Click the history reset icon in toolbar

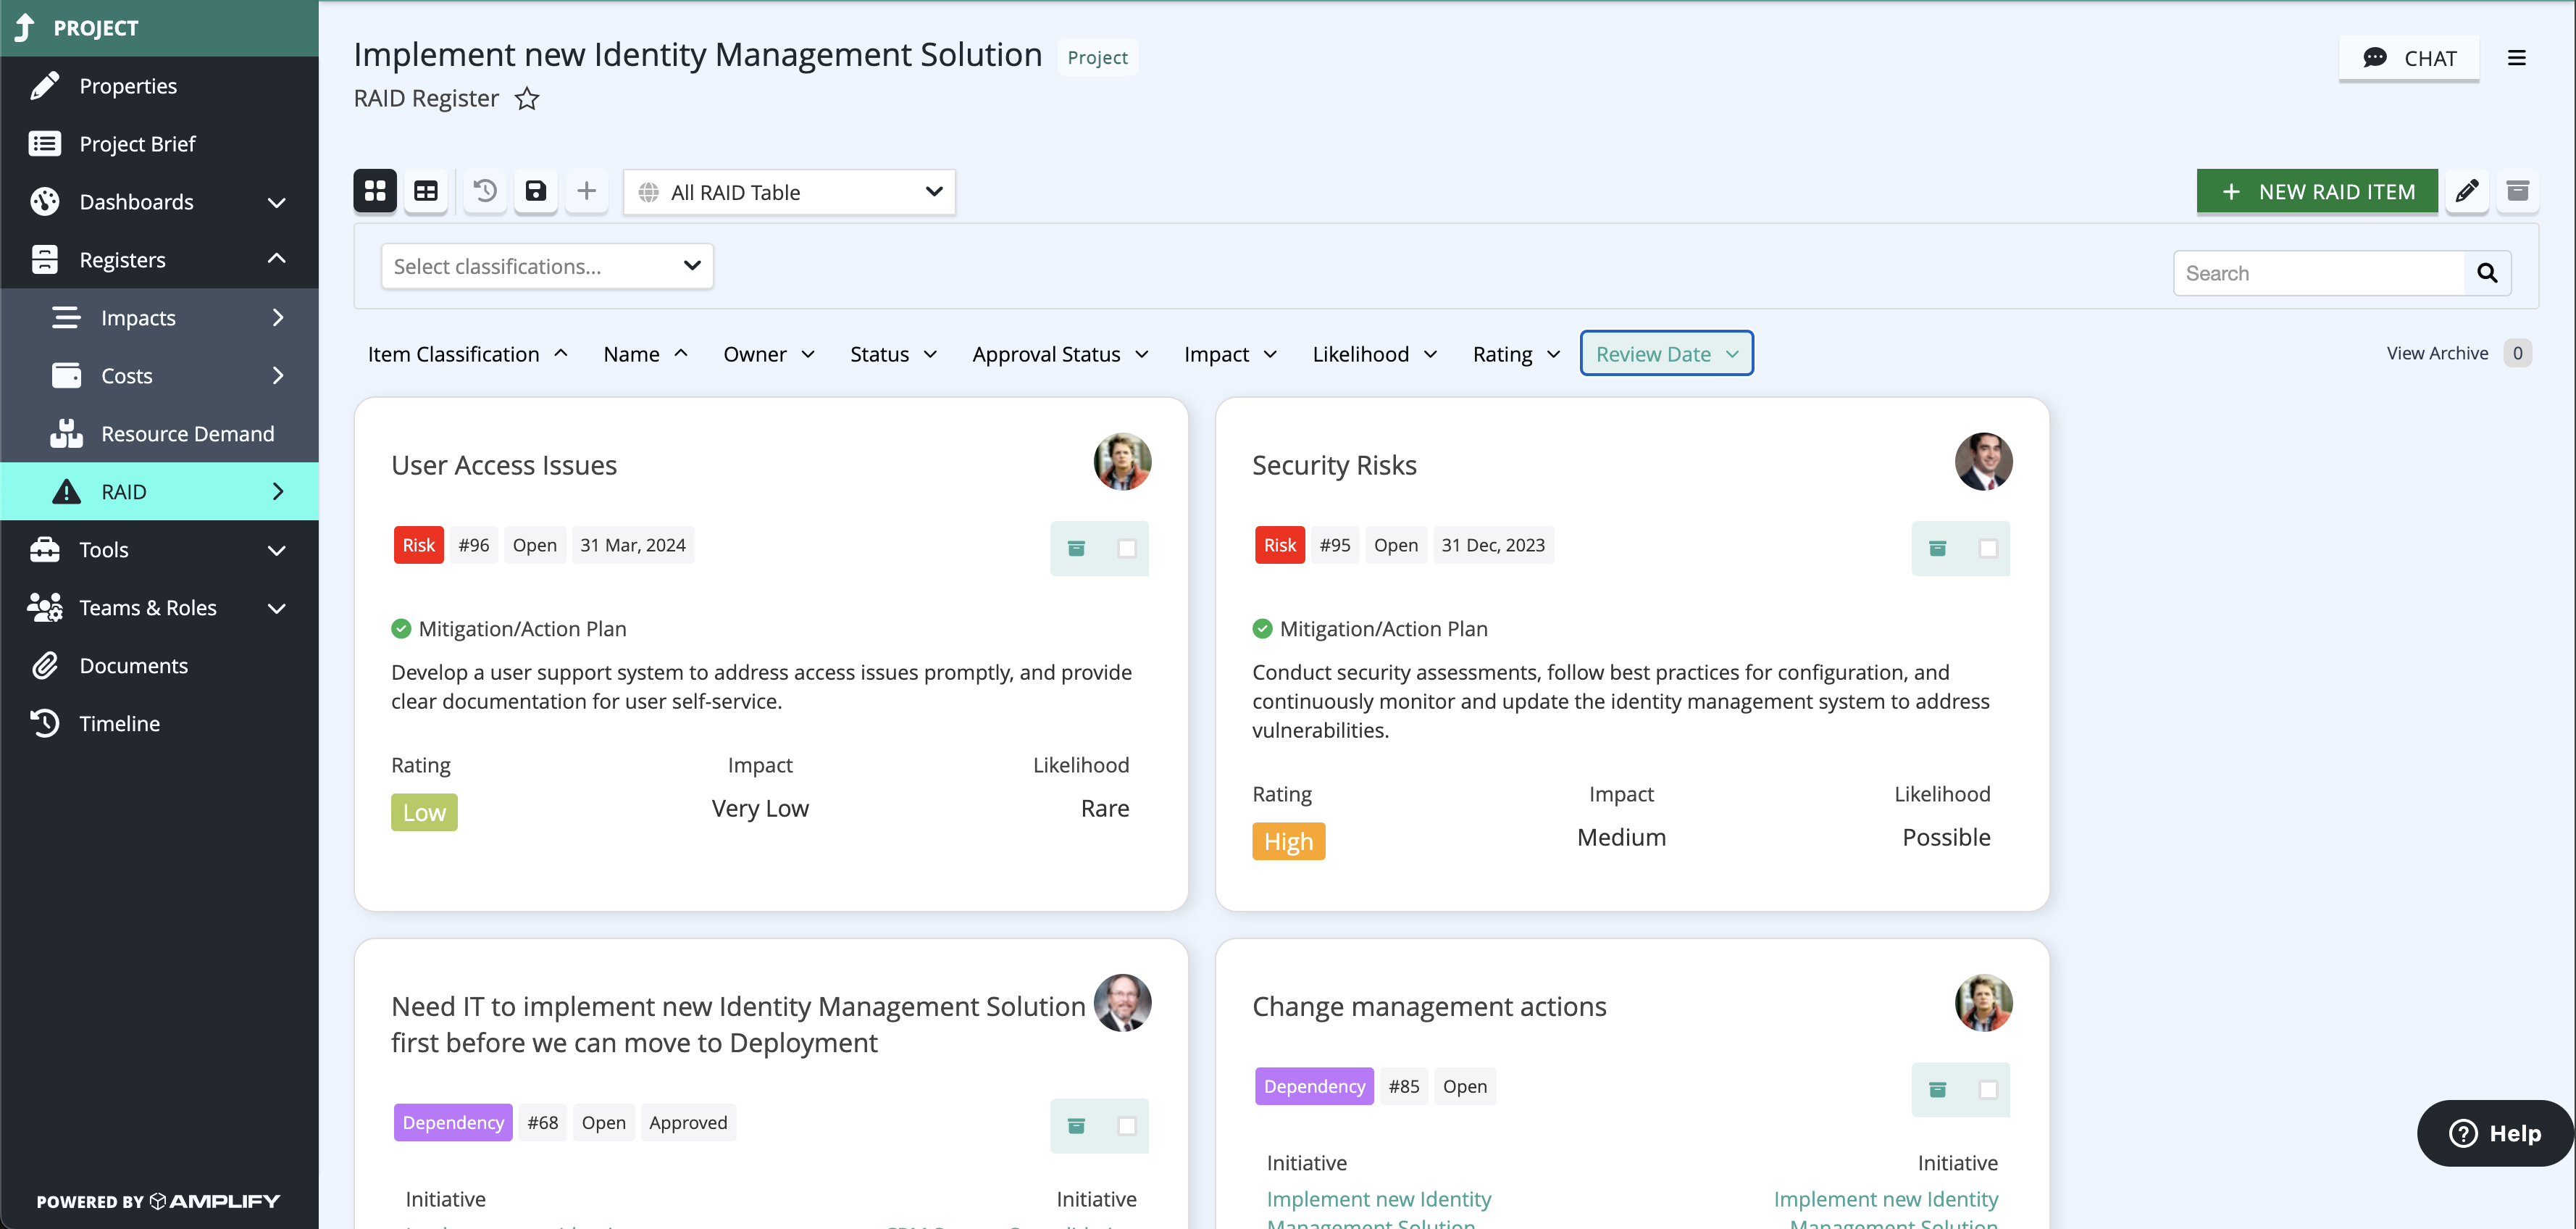(x=485, y=191)
